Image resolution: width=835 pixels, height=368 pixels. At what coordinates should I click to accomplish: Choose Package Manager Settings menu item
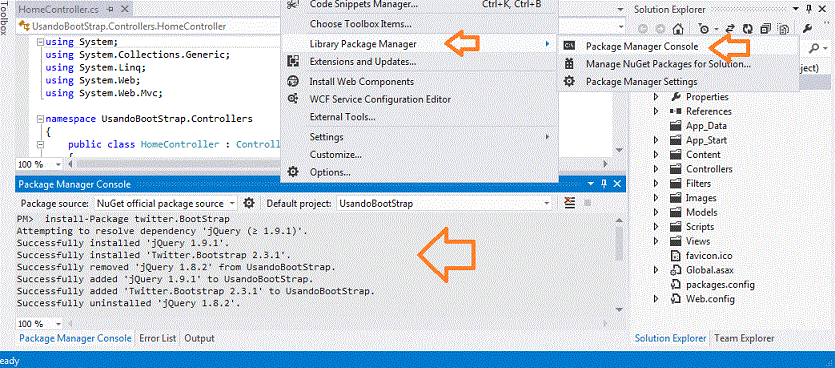tap(678, 81)
